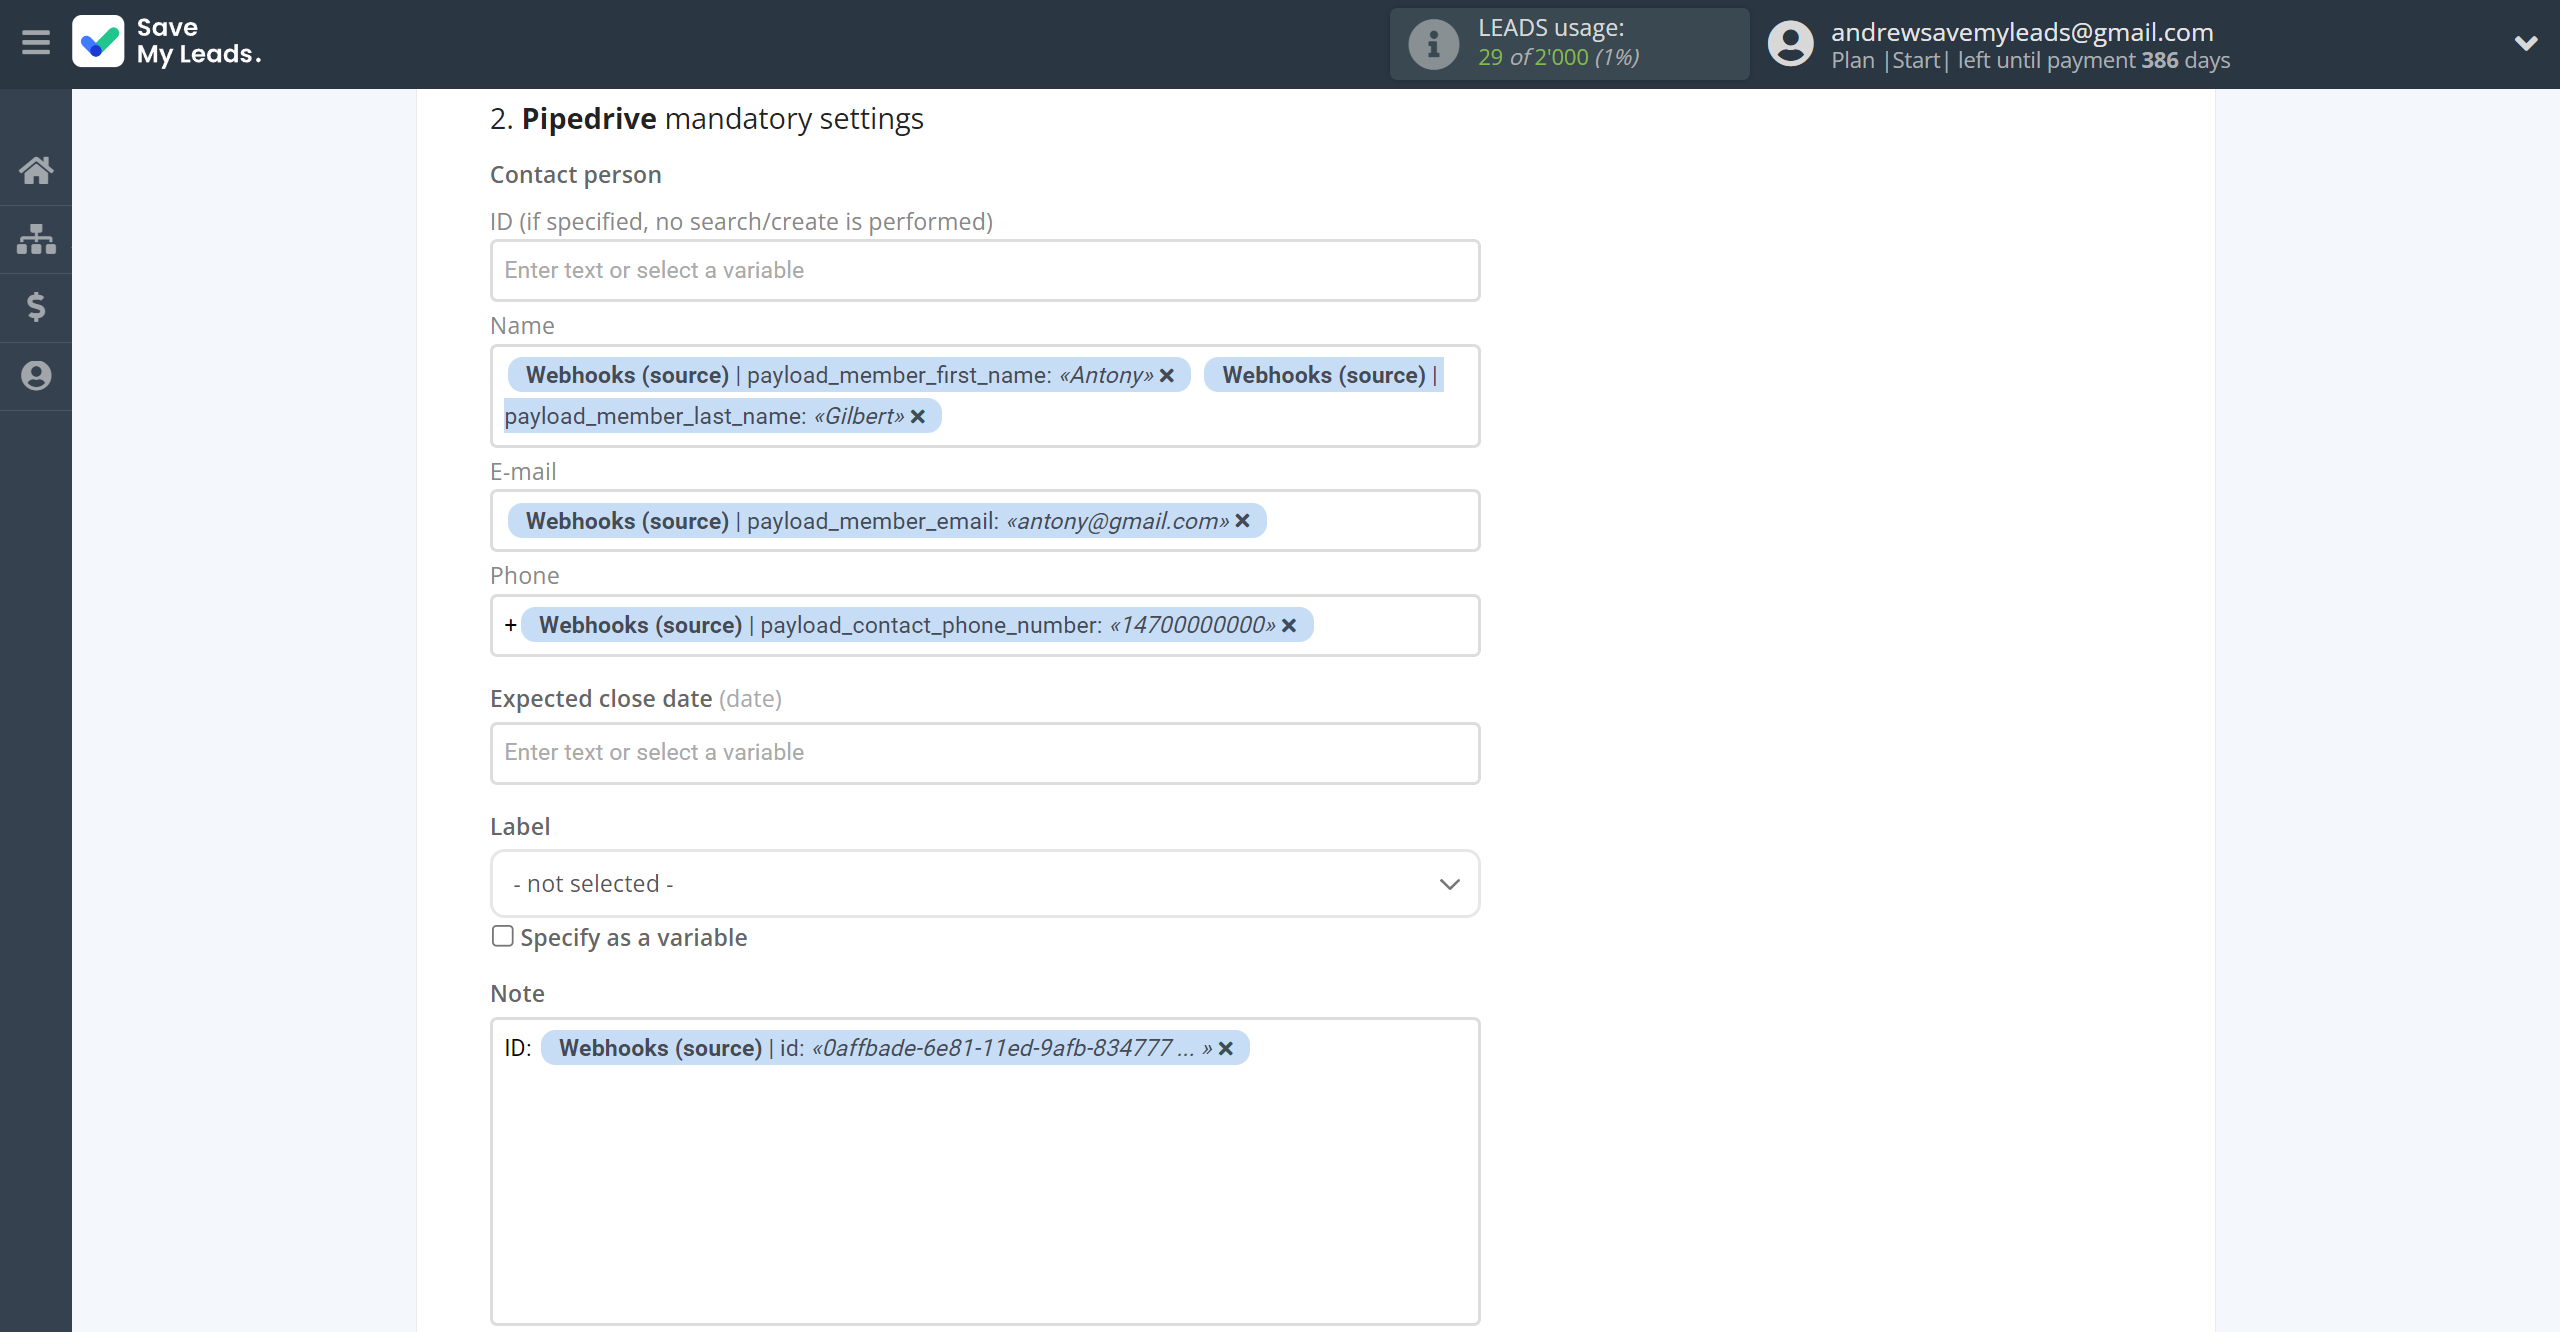
Task: Remove the payload_contact_phone_number tag
Action: pos(1290,626)
